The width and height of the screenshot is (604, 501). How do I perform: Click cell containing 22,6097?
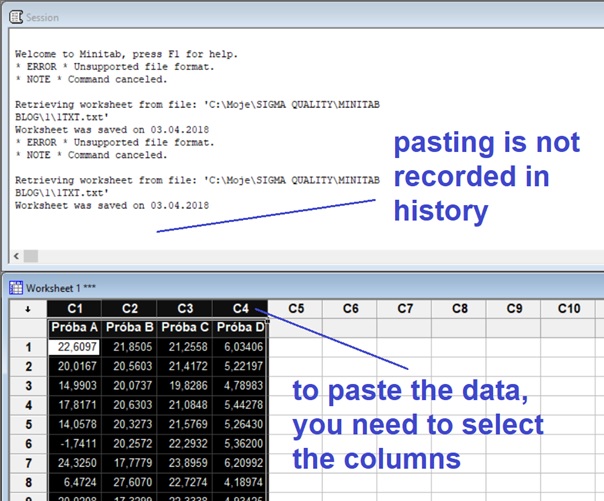pos(75,348)
